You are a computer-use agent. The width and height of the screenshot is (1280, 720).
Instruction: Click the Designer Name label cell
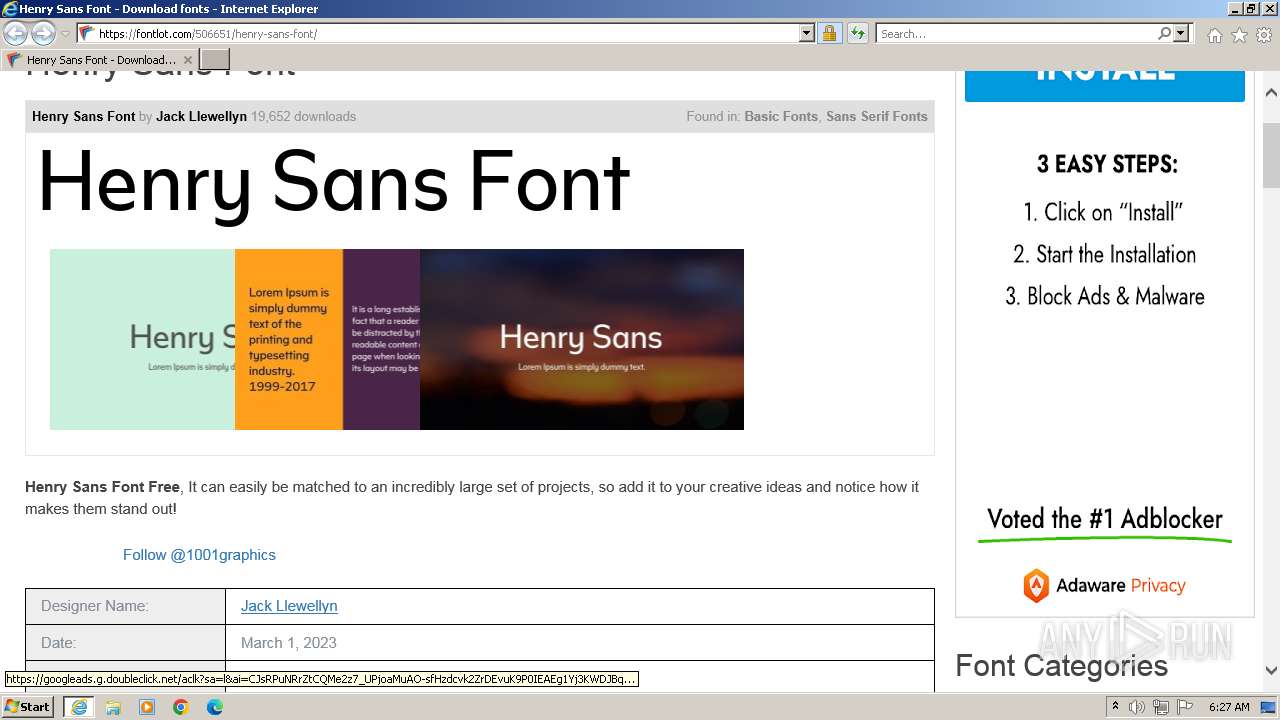[x=126, y=606]
